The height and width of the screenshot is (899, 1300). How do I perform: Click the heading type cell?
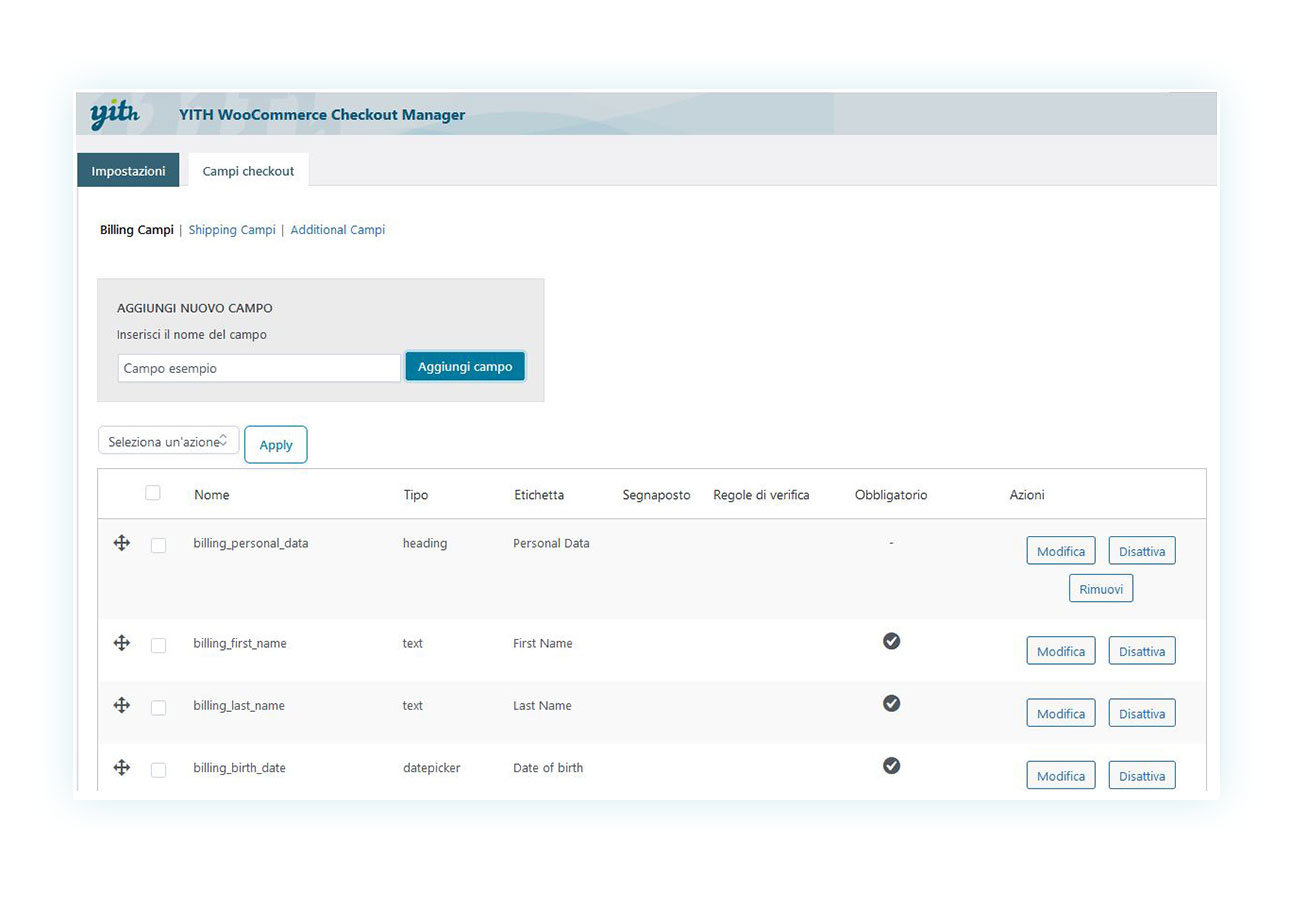(x=425, y=543)
